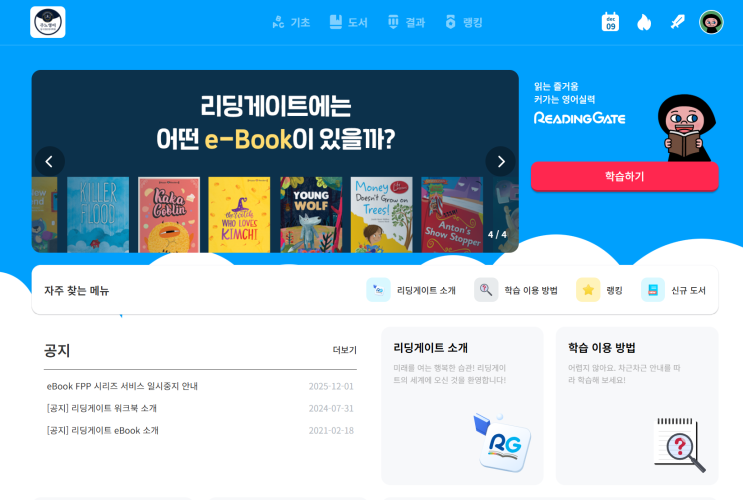
Task: Click the yellow star 랭킹 shortcut icon
Action: click(x=588, y=290)
